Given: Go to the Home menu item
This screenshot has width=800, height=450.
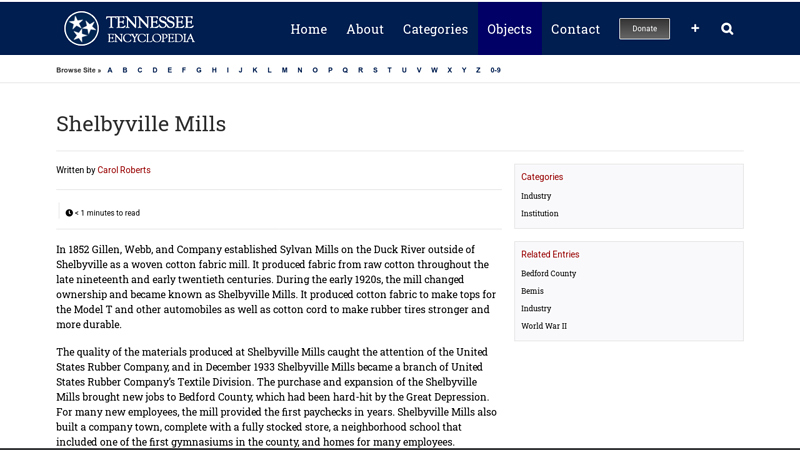Looking at the screenshot, I should pyautogui.click(x=308, y=29).
